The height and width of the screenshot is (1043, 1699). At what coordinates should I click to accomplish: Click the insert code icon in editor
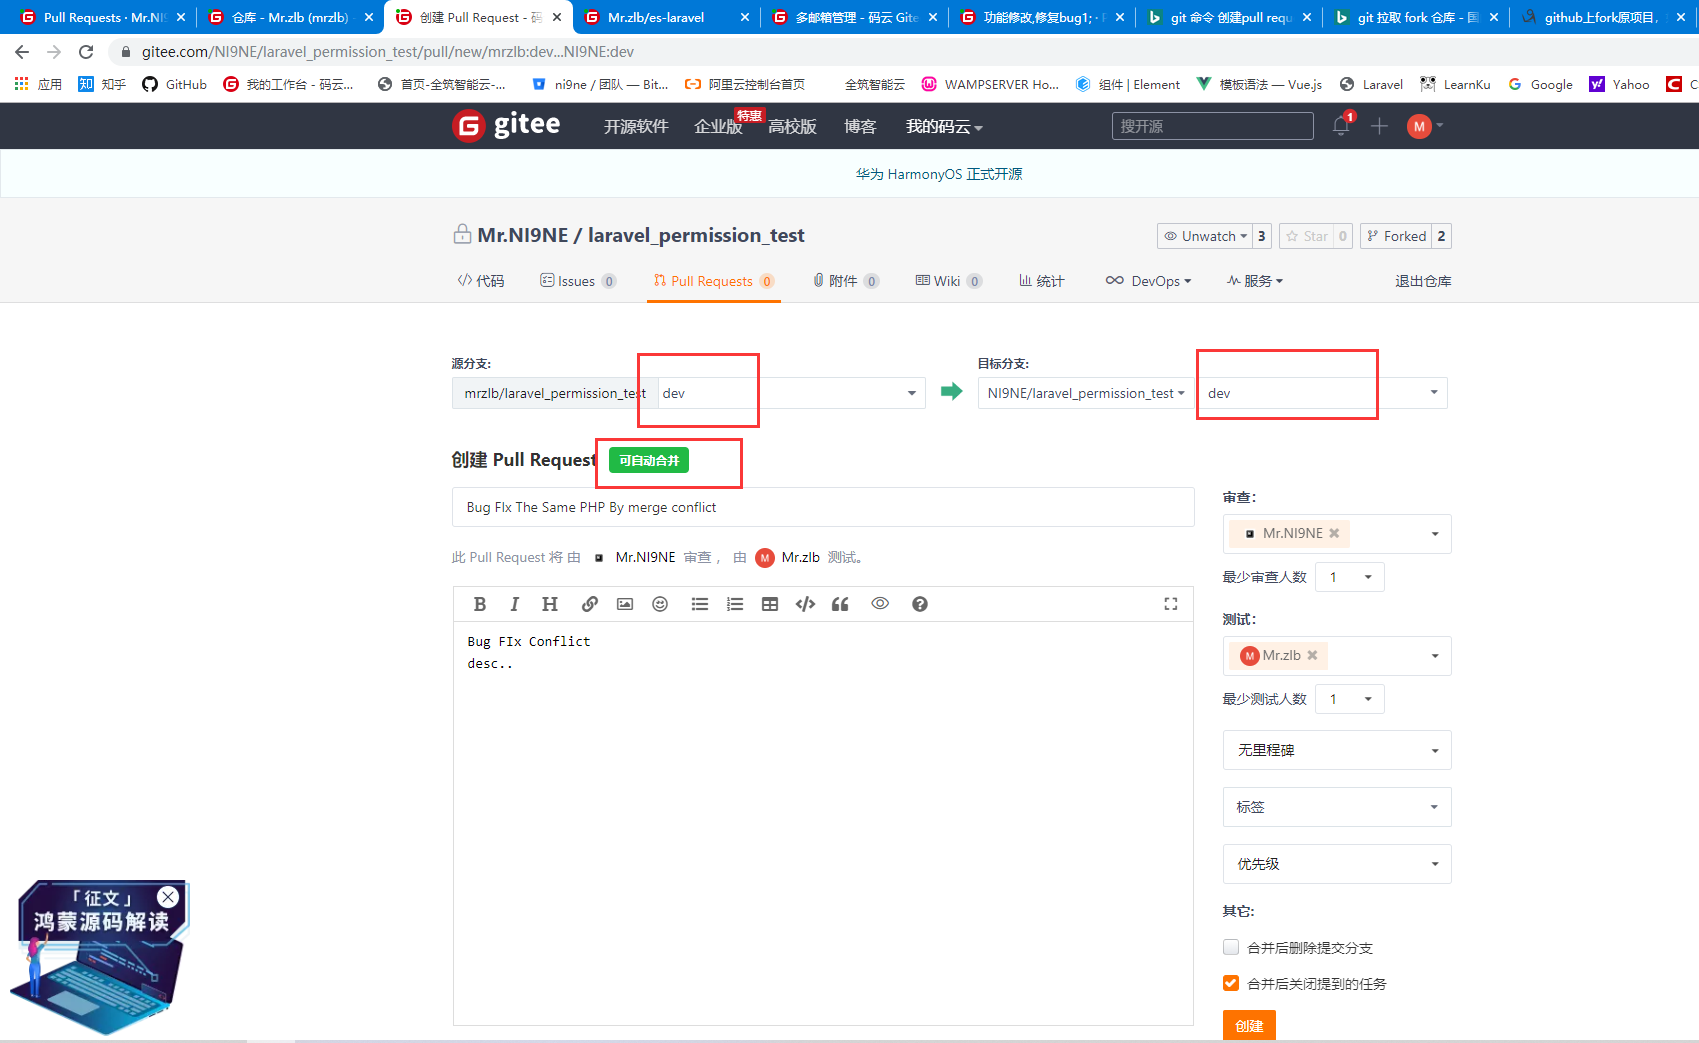[x=805, y=604]
